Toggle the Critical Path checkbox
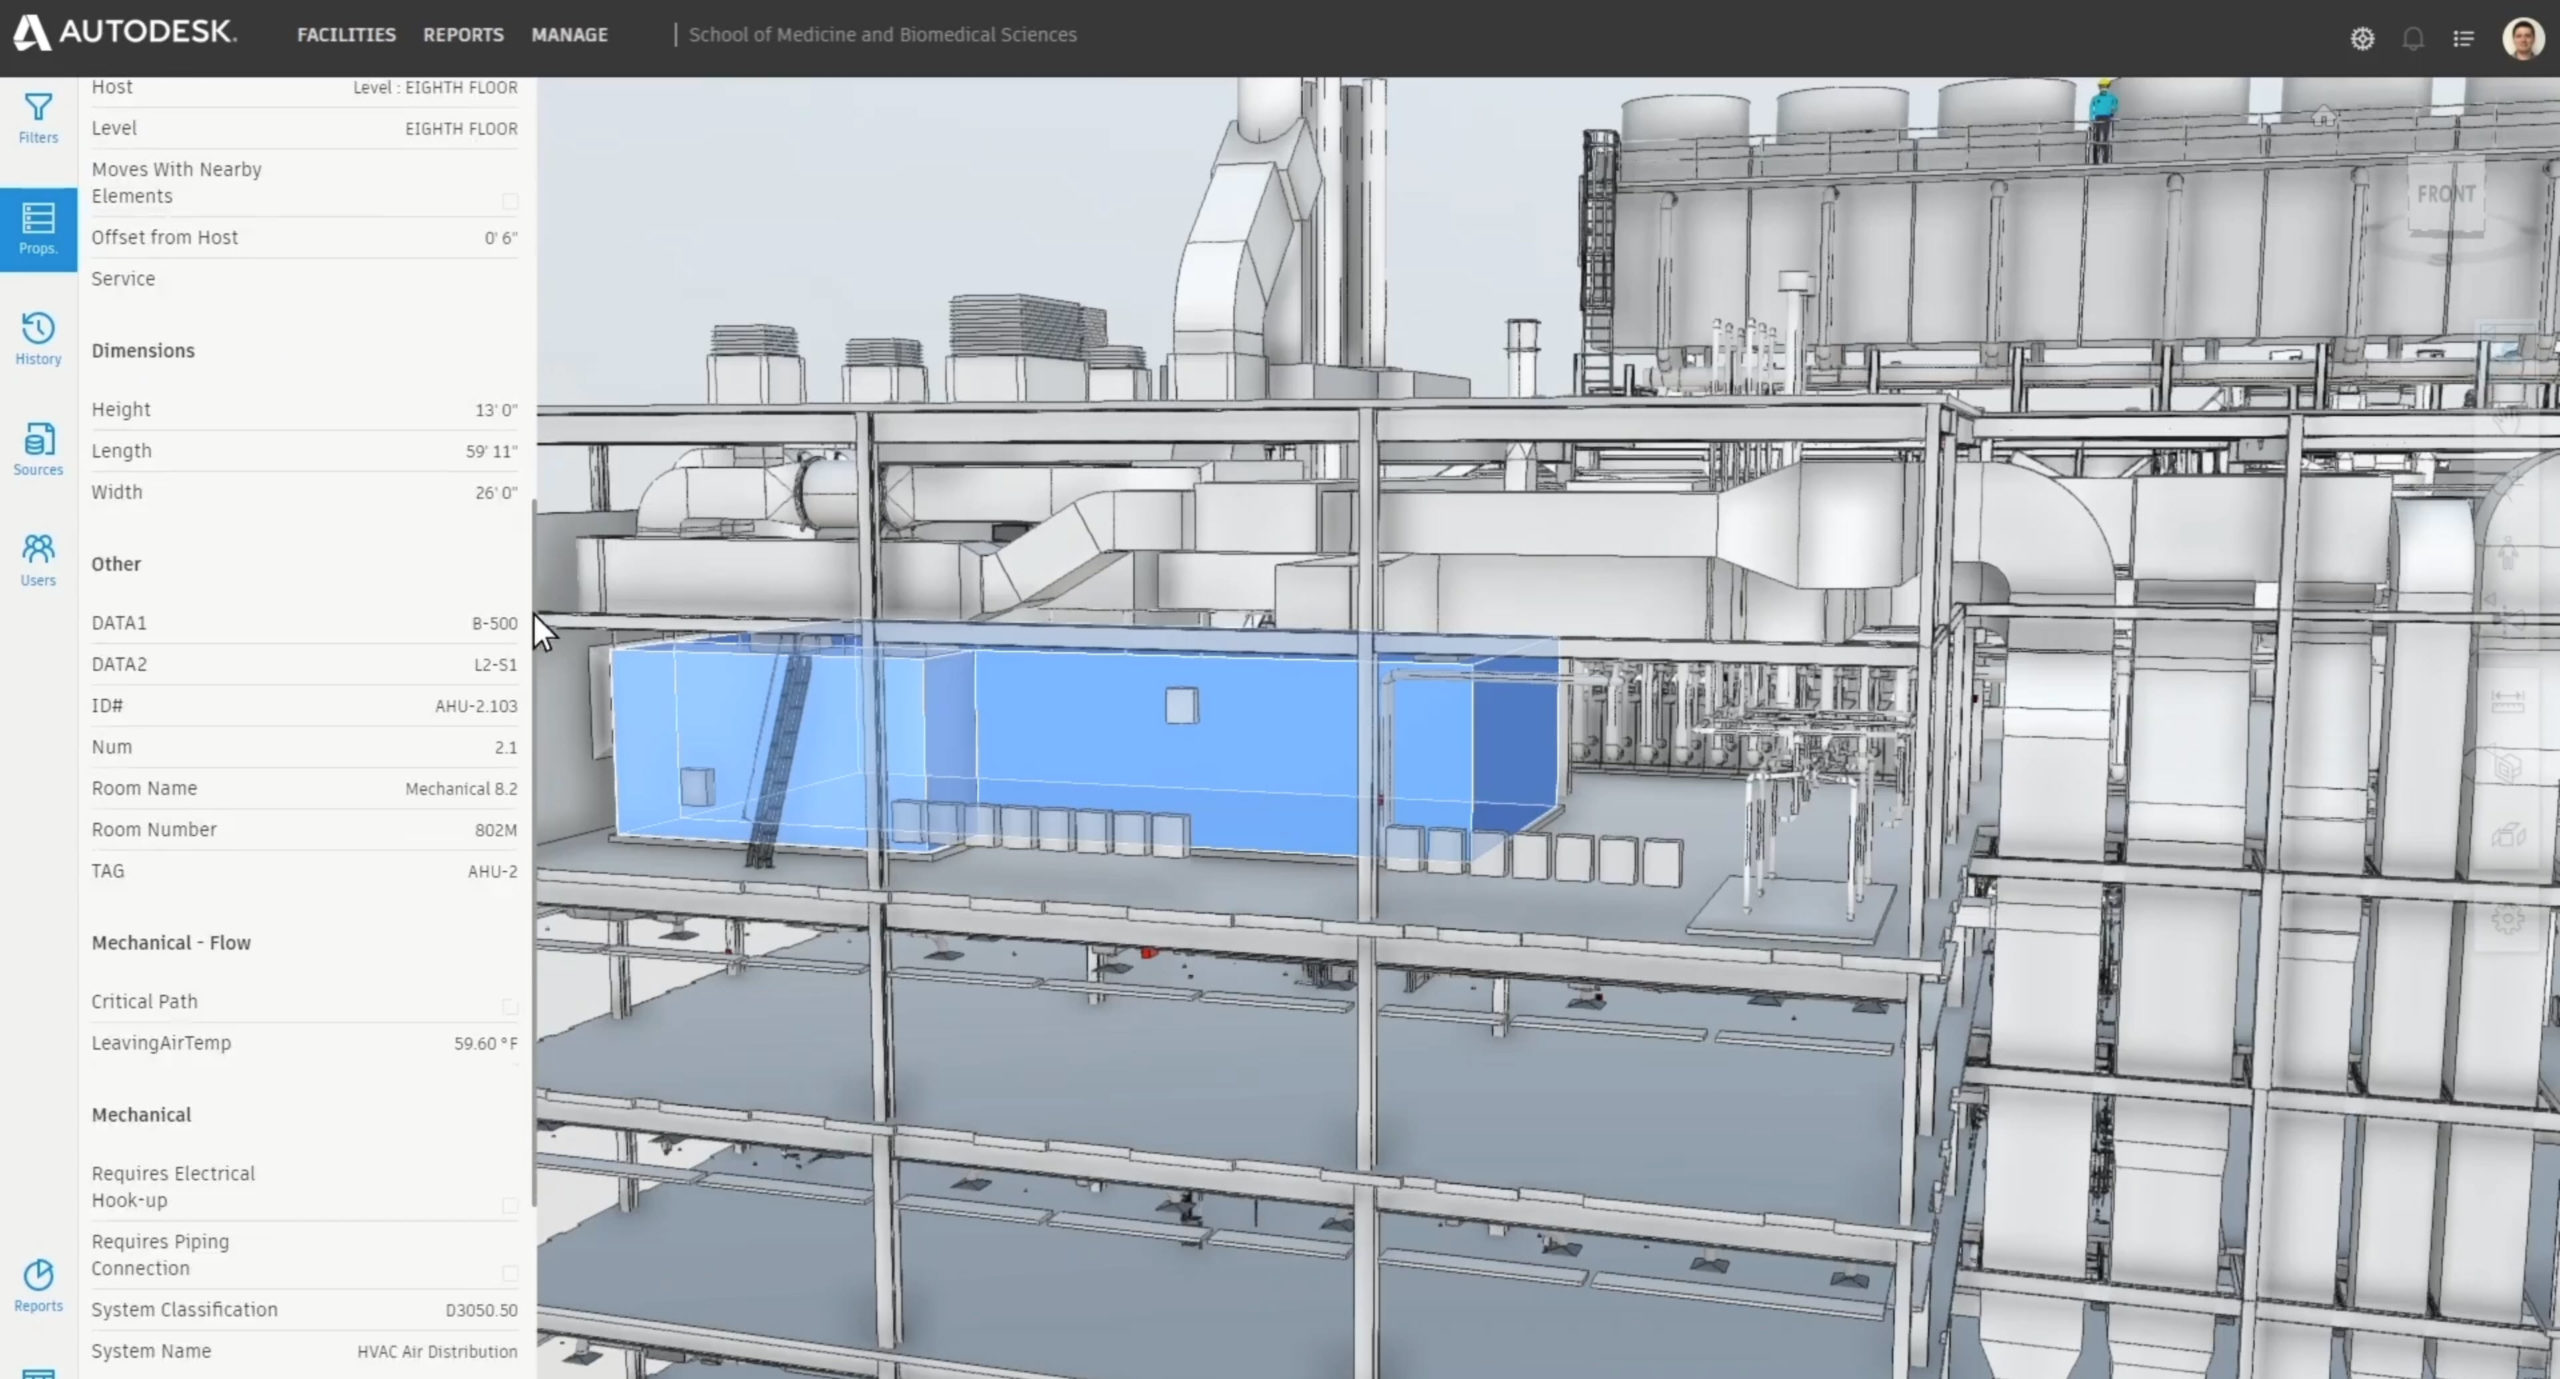The image size is (2560, 1379). coord(511,1006)
